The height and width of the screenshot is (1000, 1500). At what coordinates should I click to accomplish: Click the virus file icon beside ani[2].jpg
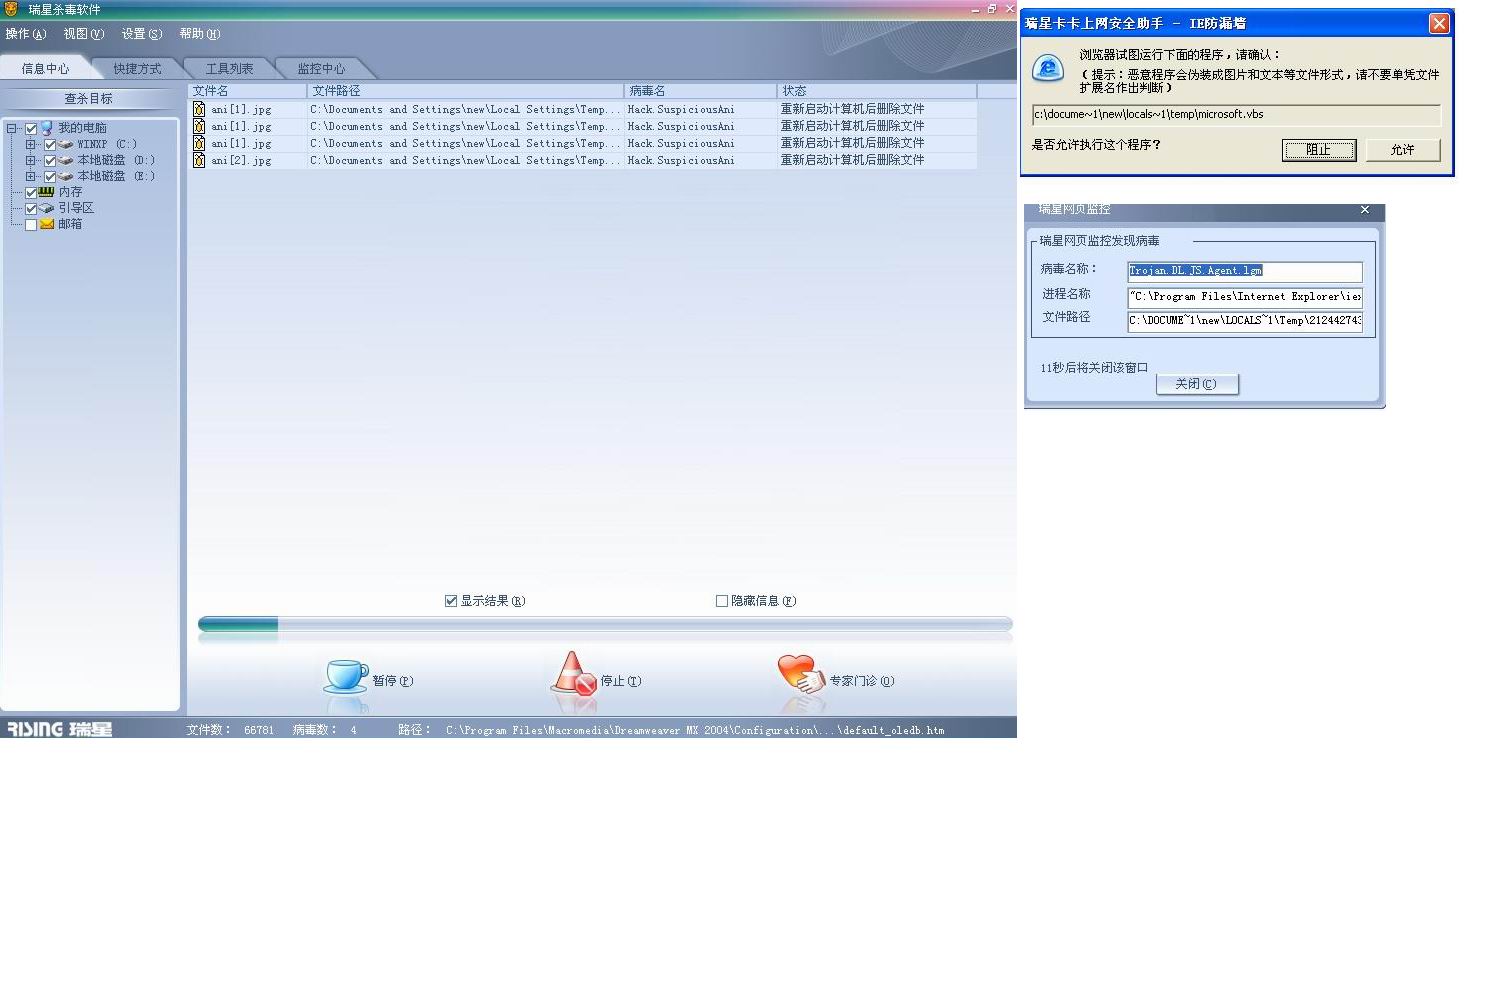(x=199, y=160)
